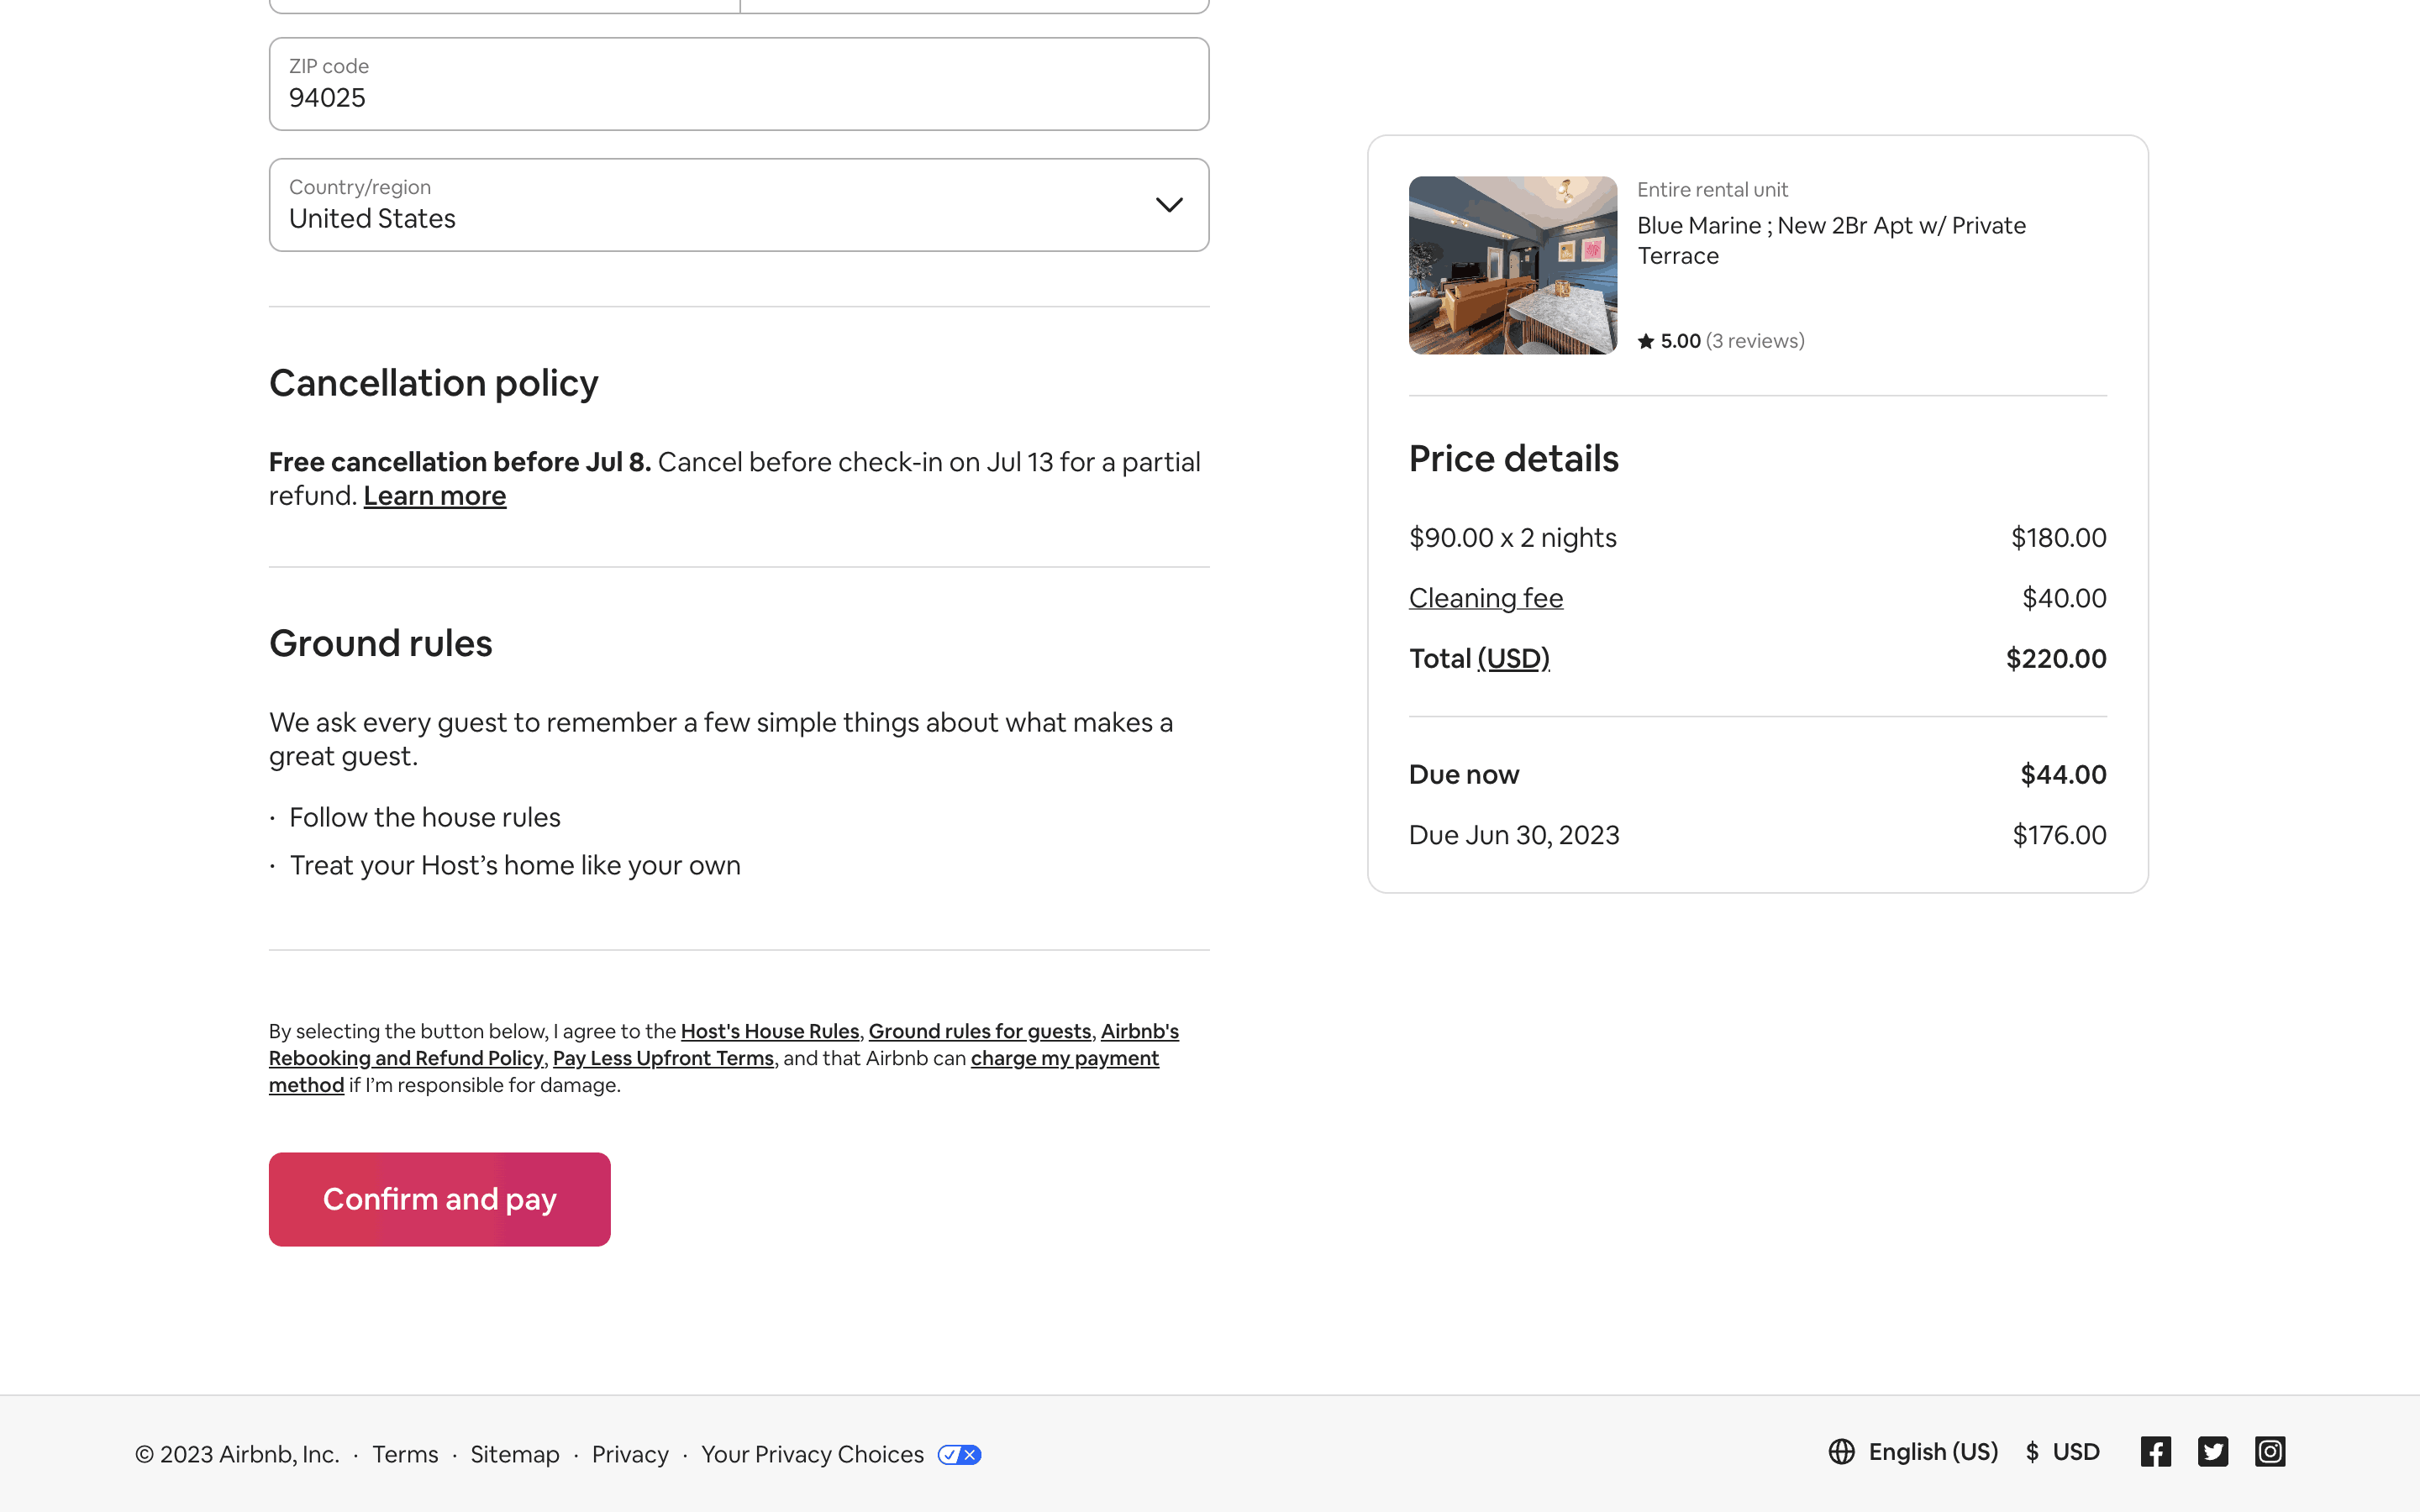Open the Cleaning fee details link
This screenshot has height=1512, width=2420.
(x=1485, y=599)
